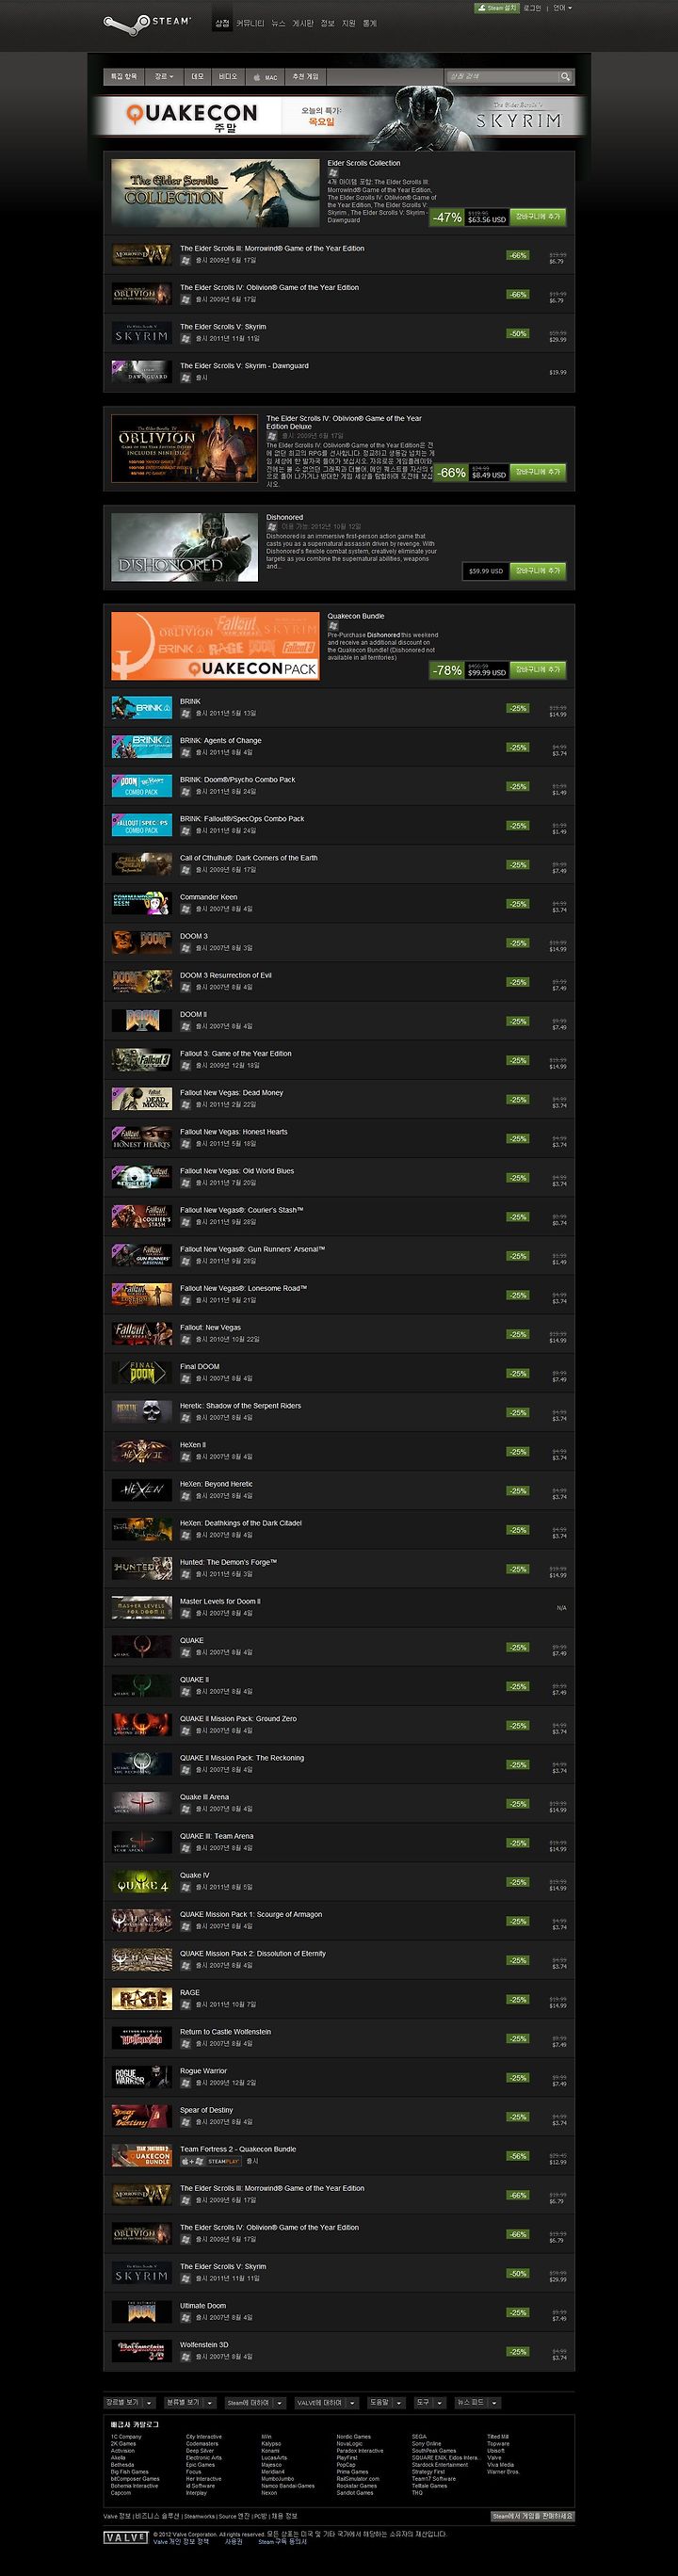Open the 커뮤니티 menu item
Image resolution: width=678 pixels, height=2576 pixels.
[250, 23]
